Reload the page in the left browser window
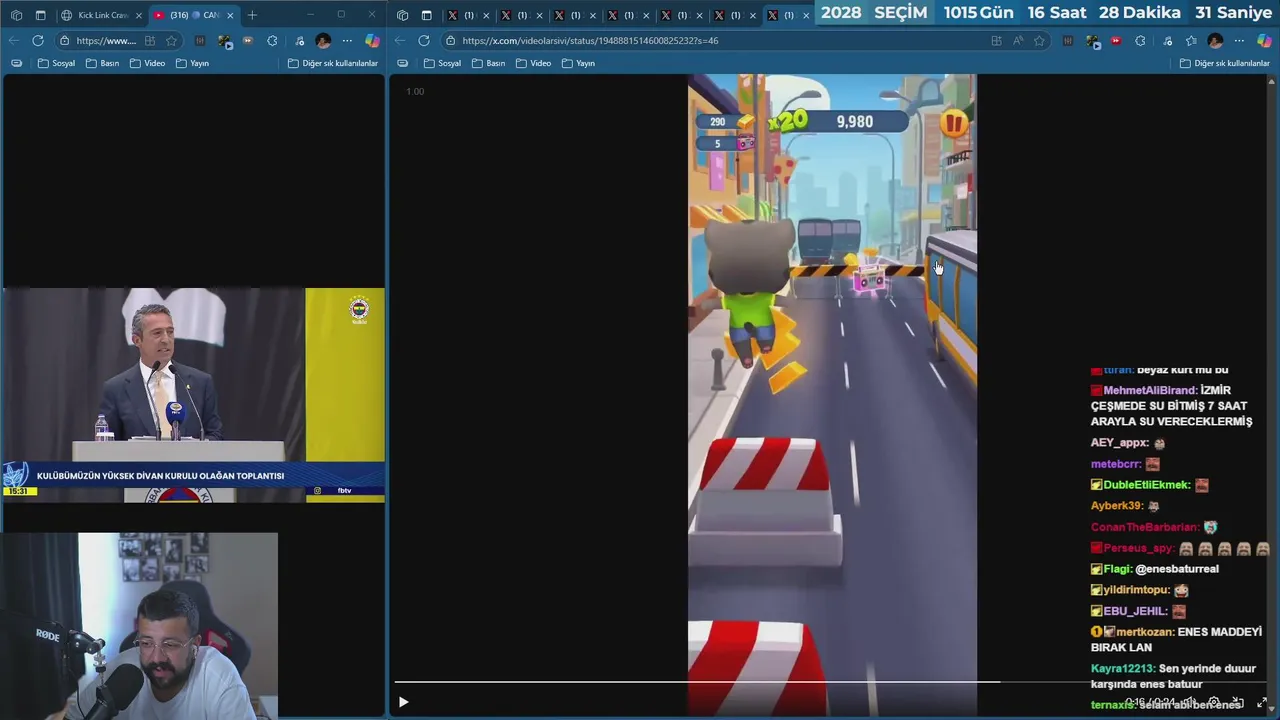Image resolution: width=1280 pixels, height=720 pixels. 38,41
